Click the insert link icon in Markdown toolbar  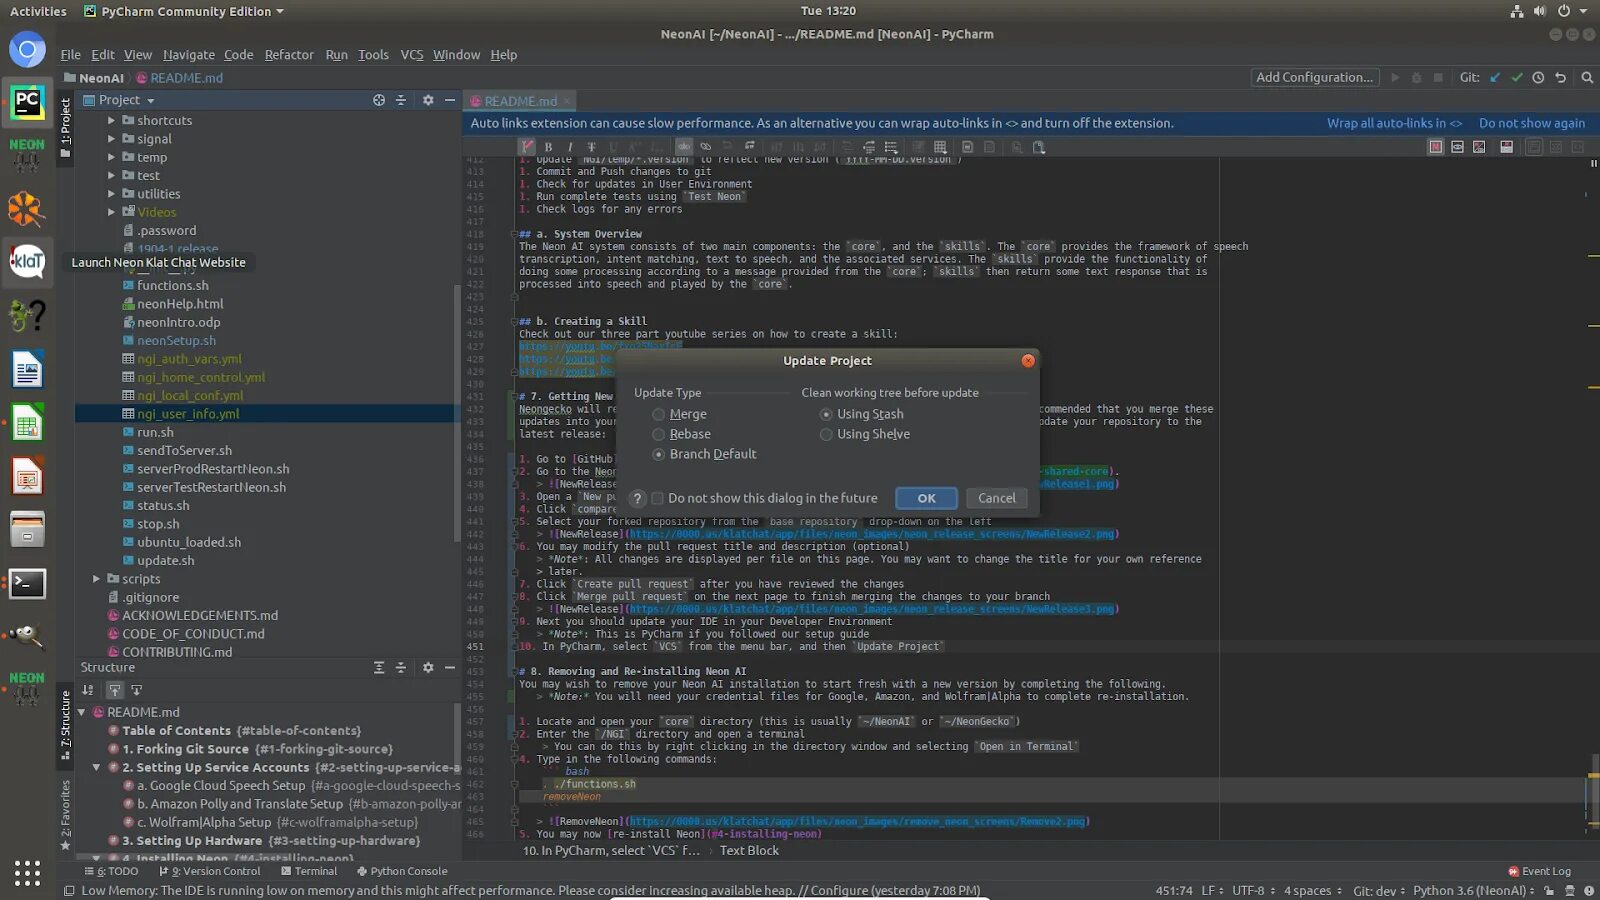click(705, 147)
